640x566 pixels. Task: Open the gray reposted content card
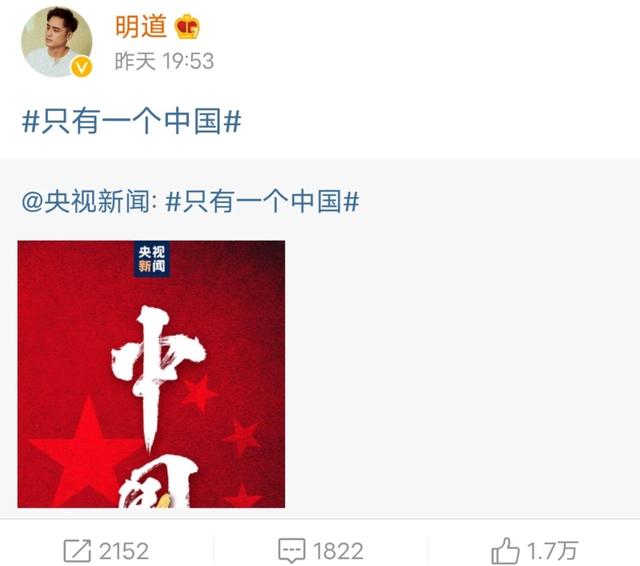click(320, 338)
